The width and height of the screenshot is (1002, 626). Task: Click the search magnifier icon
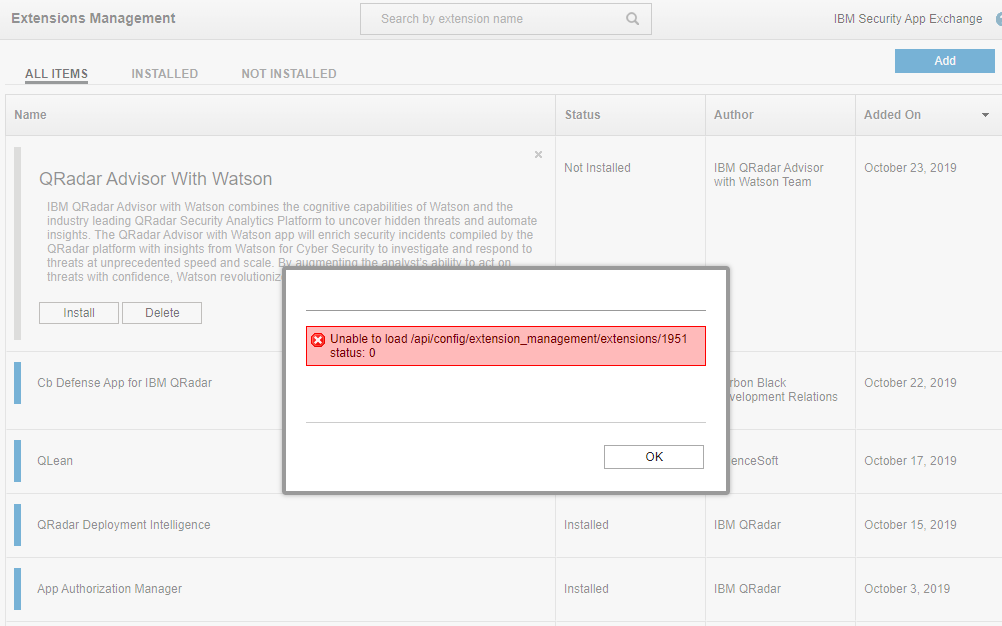point(632,19)
